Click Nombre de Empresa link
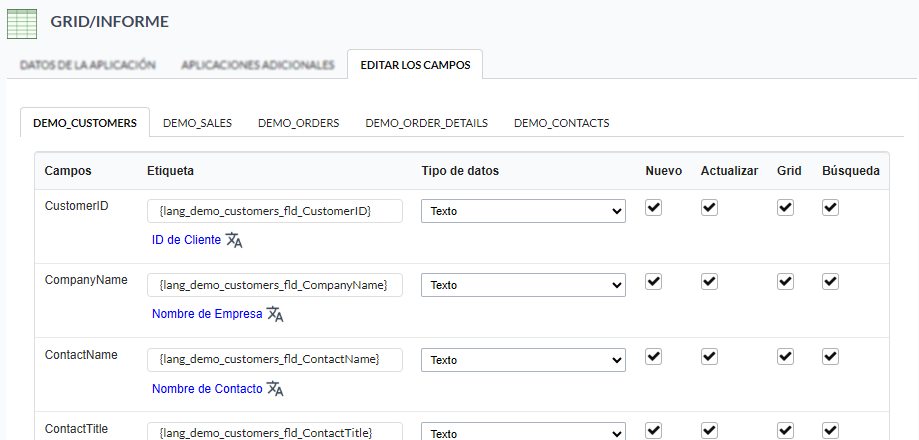 click(x=207, y=314)
